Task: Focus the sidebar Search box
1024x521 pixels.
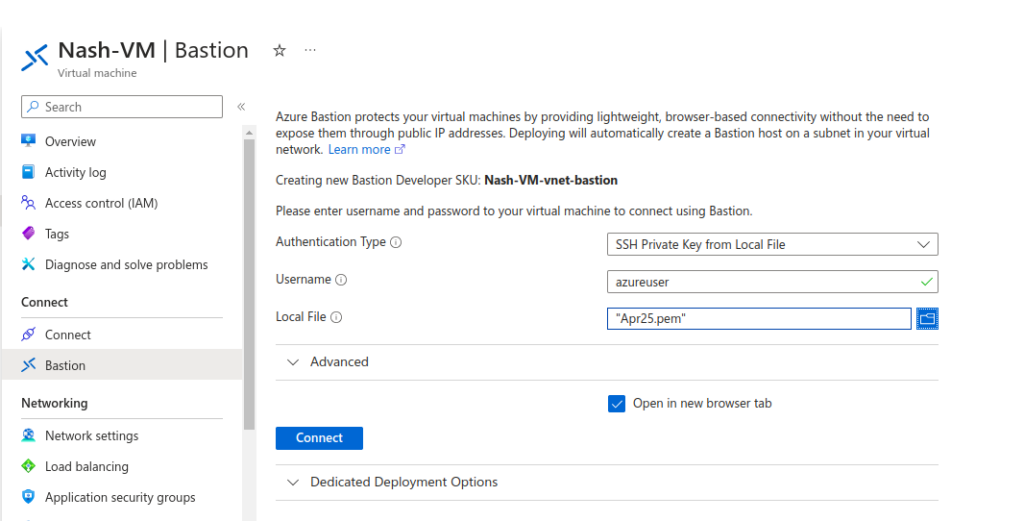Action: (x=122, y=107)
